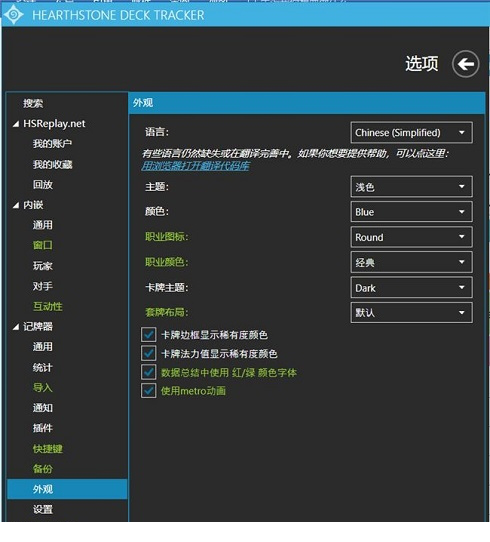This screenshot has height=542, width=490.
Task: Select 快捷键 in the sidebar
Action: 48,449
